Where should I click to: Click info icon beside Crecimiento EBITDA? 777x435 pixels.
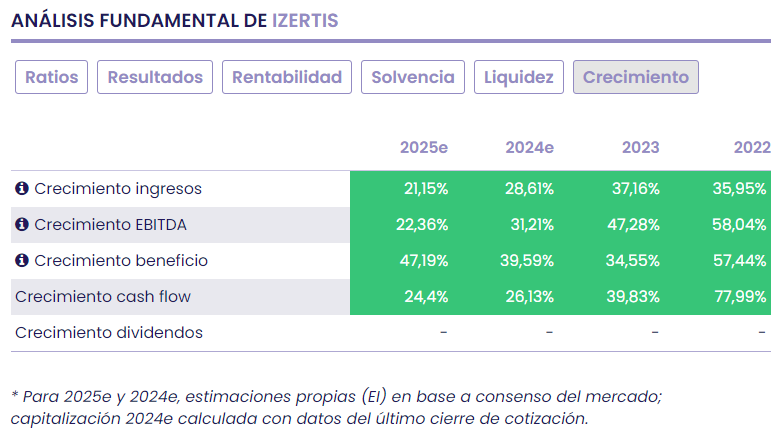pos(22,225)
